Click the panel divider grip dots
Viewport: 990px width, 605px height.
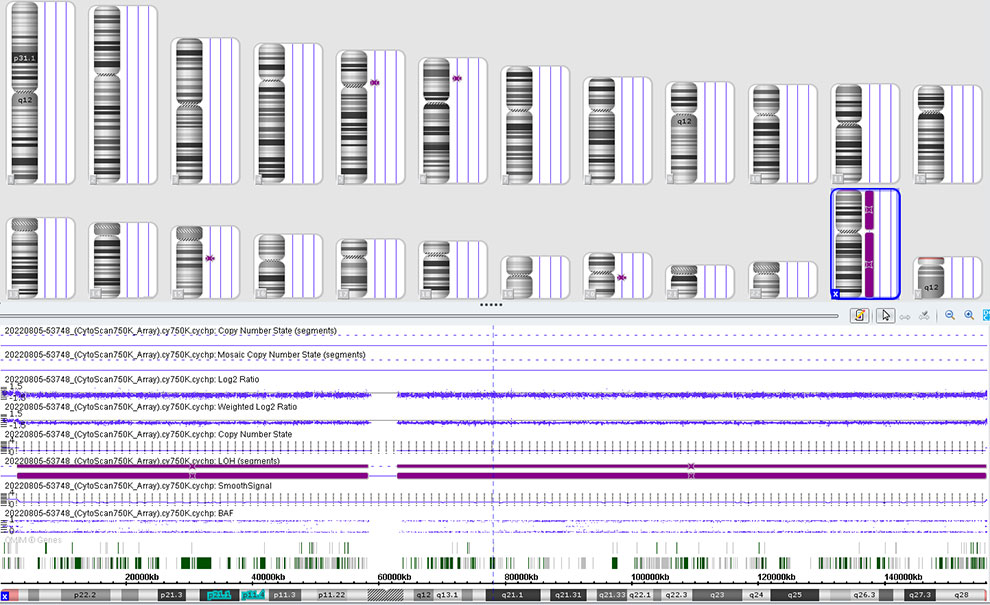coord(491,304)
